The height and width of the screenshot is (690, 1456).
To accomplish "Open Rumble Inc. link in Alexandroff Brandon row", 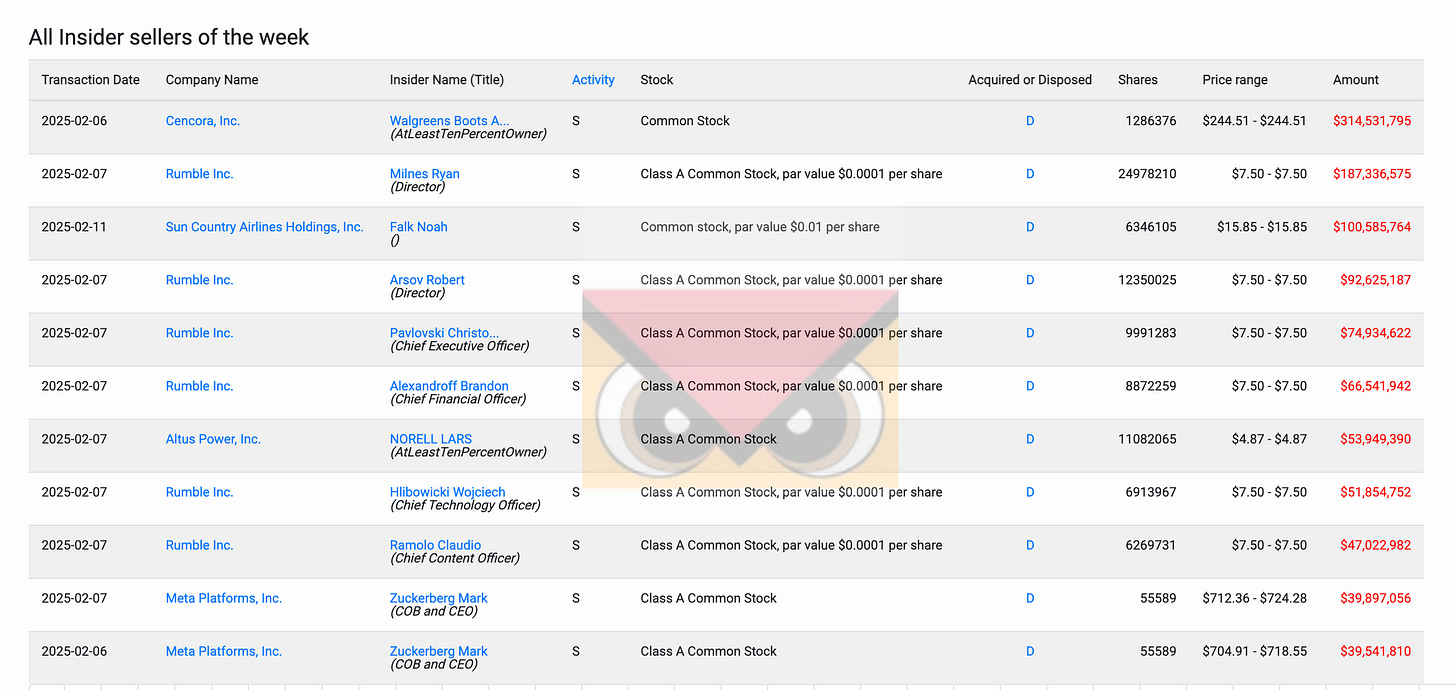I will [x=200, y=386].
